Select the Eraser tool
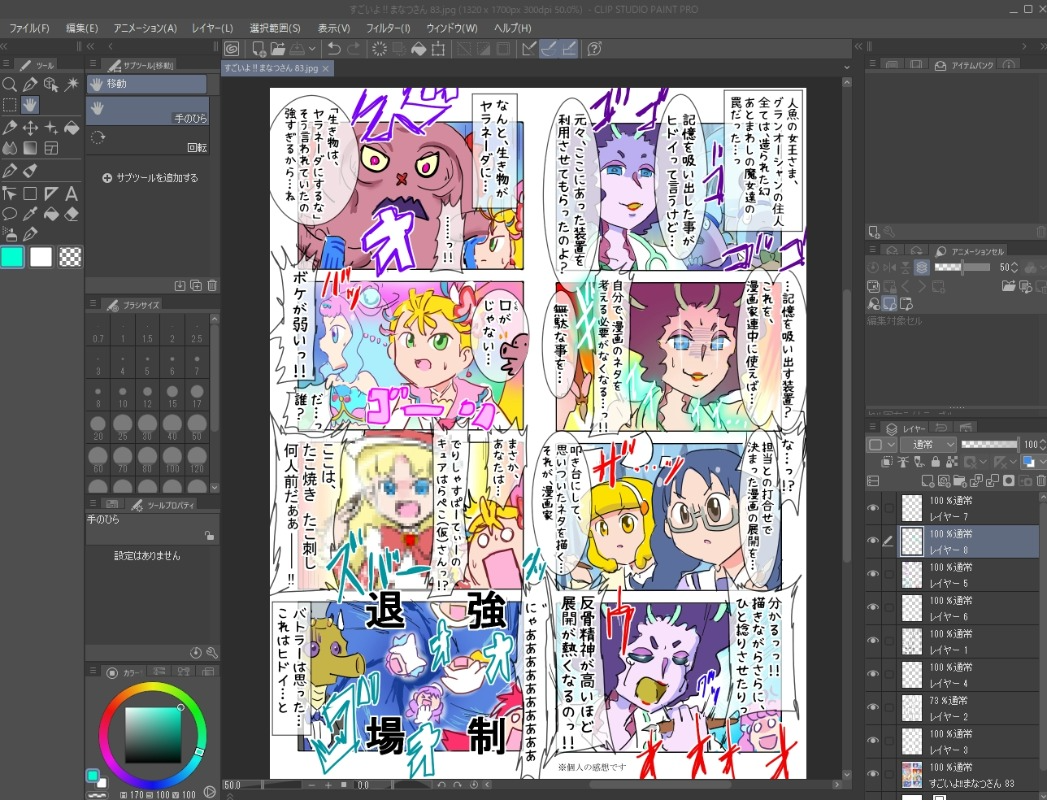The height and width of the screenshot is (800, 1047). (x=72, y=213)
